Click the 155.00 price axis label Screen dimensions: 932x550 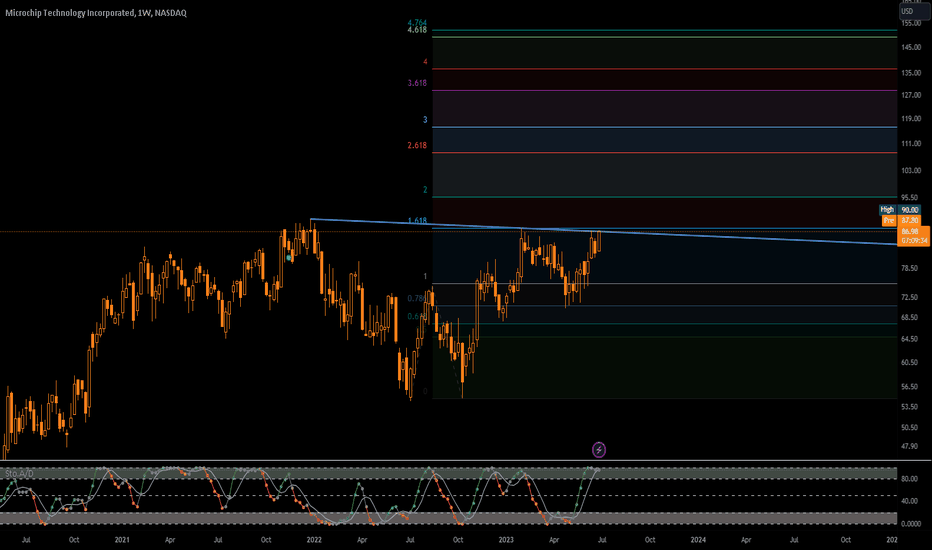(911, 23)
